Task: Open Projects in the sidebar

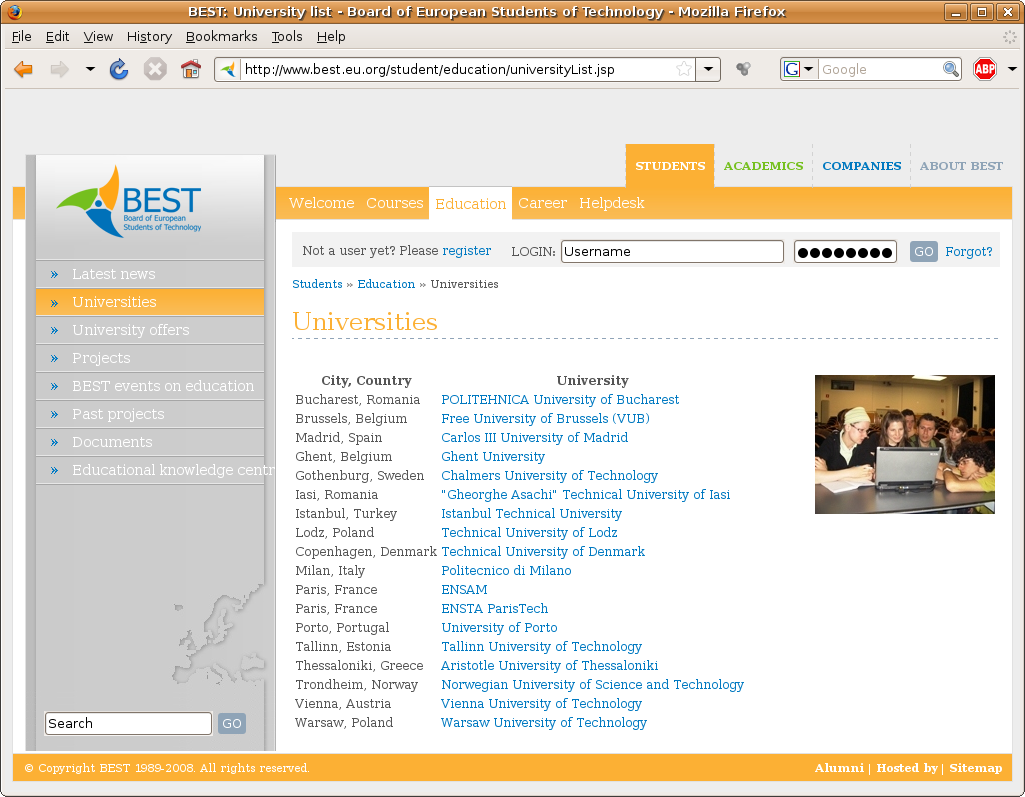Action: pyautogui.click(x=150, y=358)
